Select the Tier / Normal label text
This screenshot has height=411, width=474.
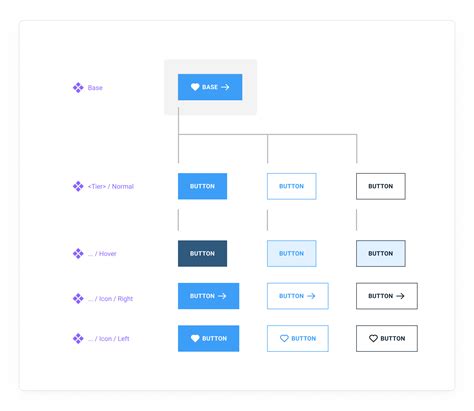pos(111,186)
